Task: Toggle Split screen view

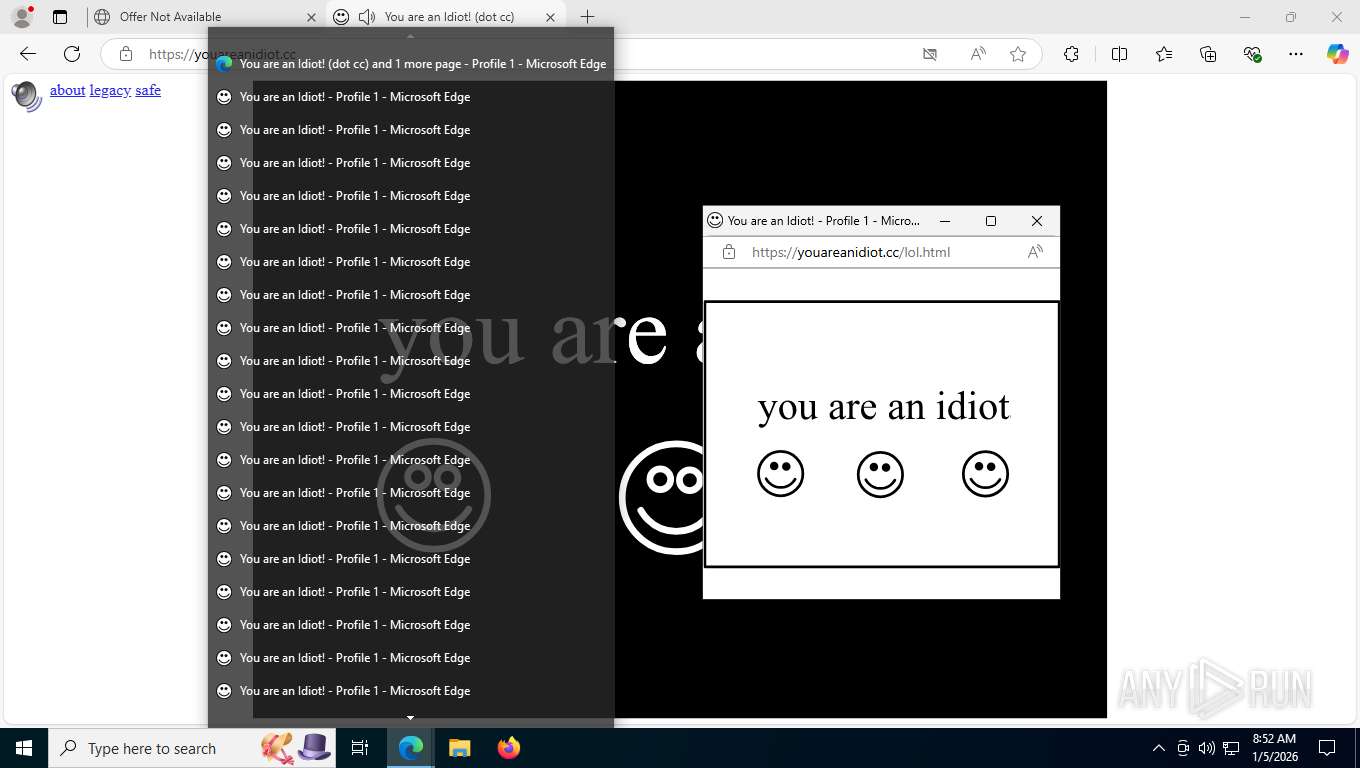Action: pyautogui.click(x=1119, y=54)
